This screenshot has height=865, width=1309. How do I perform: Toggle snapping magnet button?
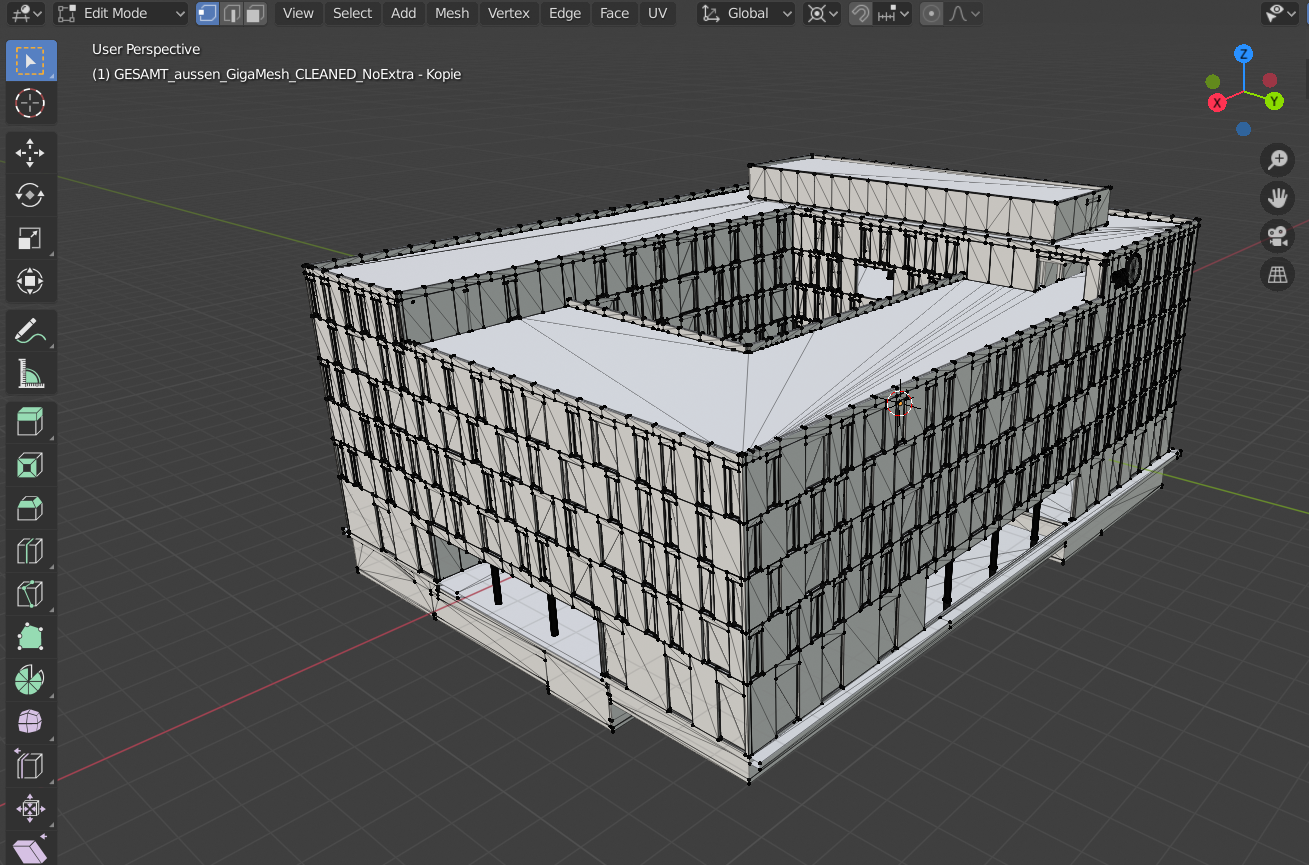tap(860, 13)
